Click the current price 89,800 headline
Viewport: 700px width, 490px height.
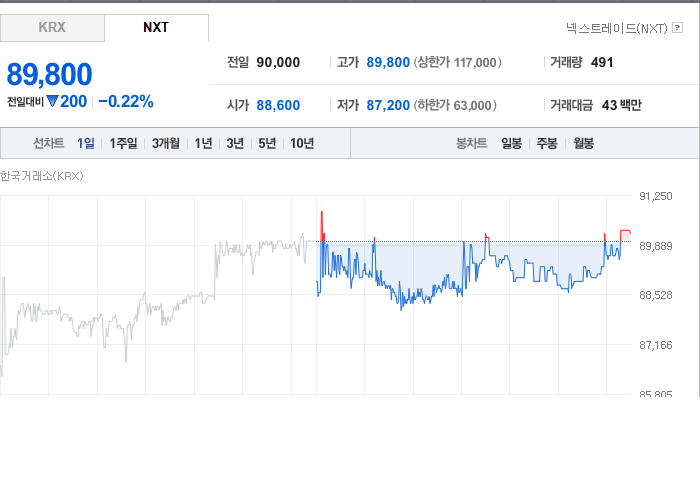[50, 74]
